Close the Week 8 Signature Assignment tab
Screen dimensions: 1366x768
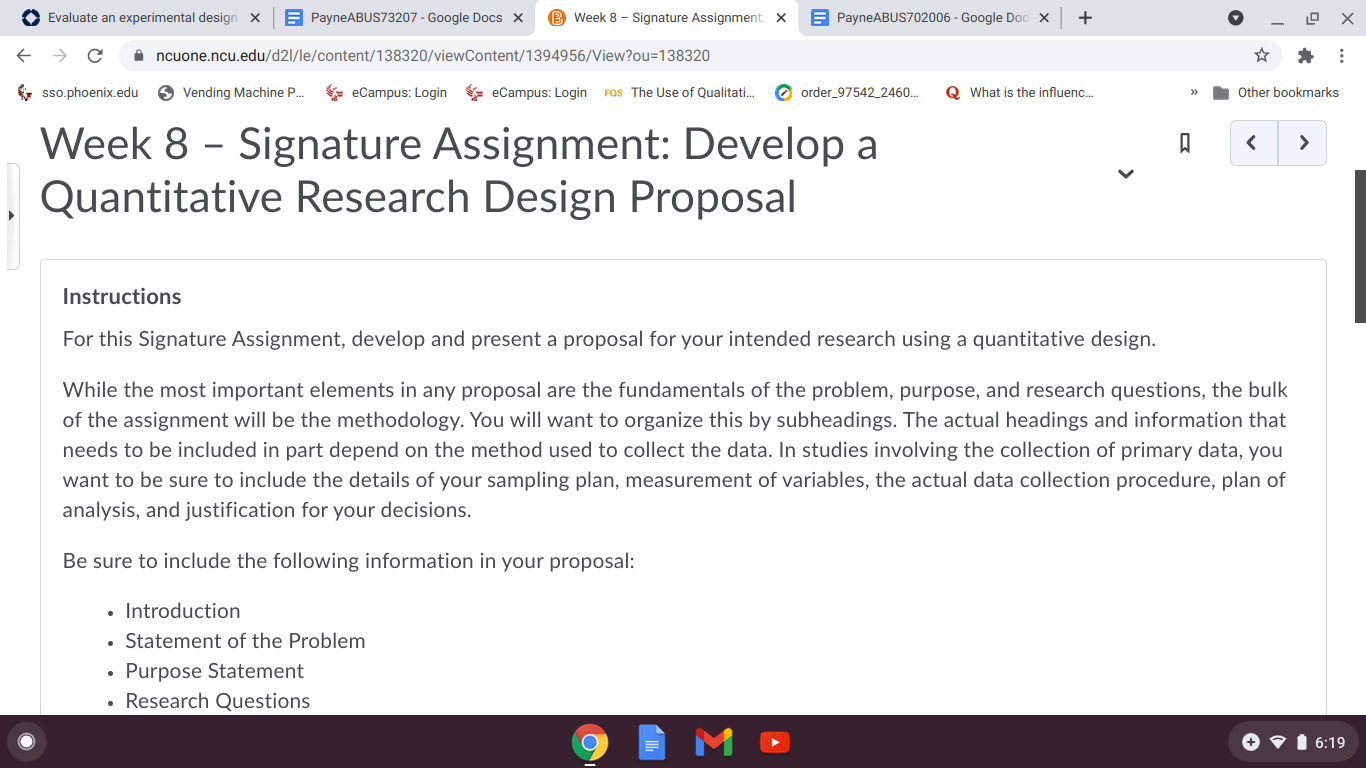(x=781, y=18)
